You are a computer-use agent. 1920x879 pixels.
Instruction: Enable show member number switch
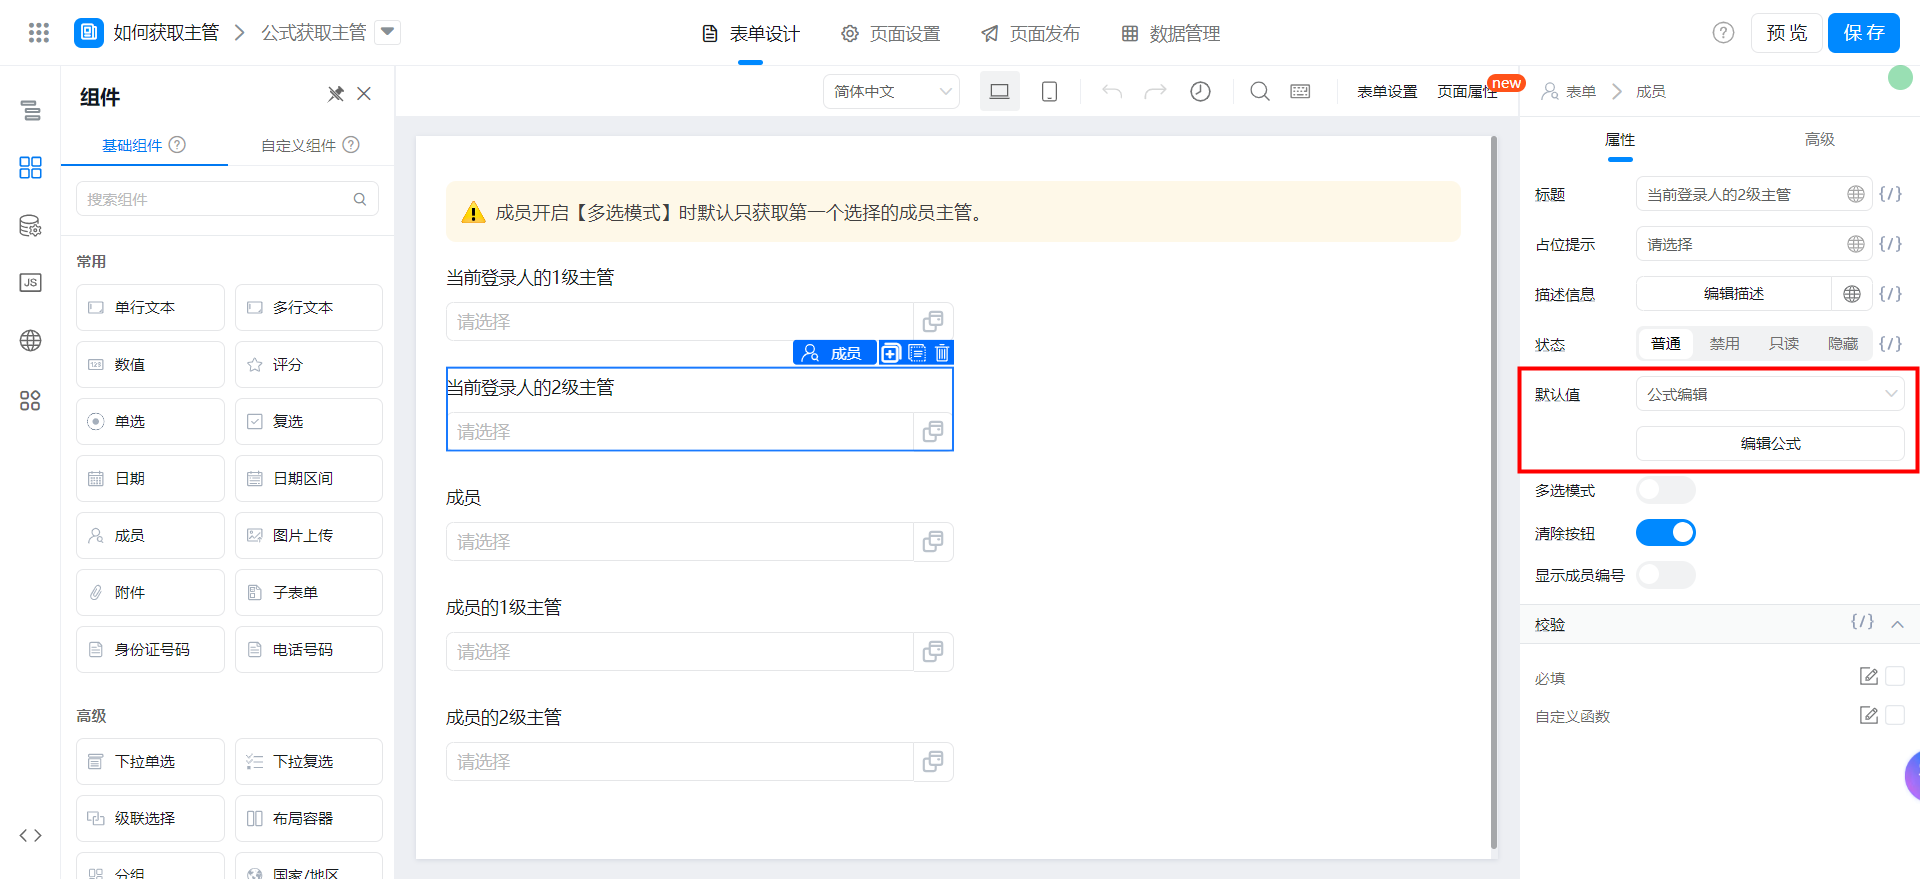[x=1666, y=575]
